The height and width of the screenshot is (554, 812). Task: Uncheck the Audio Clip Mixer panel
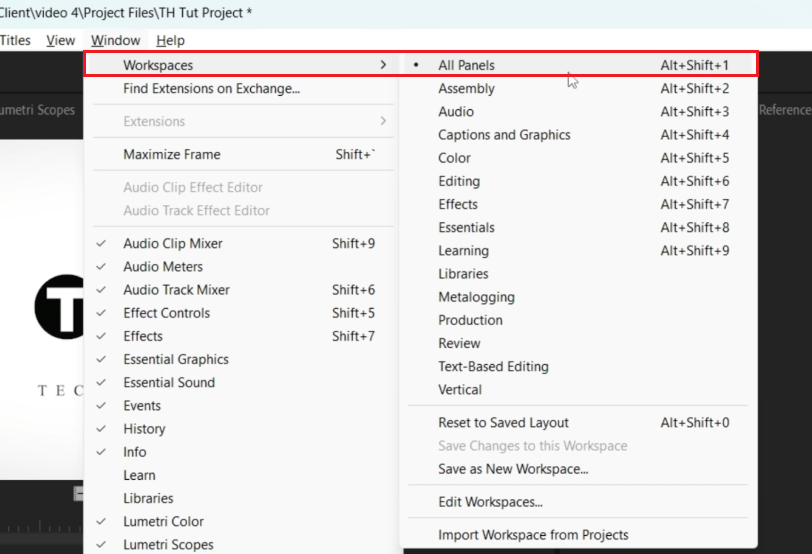tap(172, 243)
